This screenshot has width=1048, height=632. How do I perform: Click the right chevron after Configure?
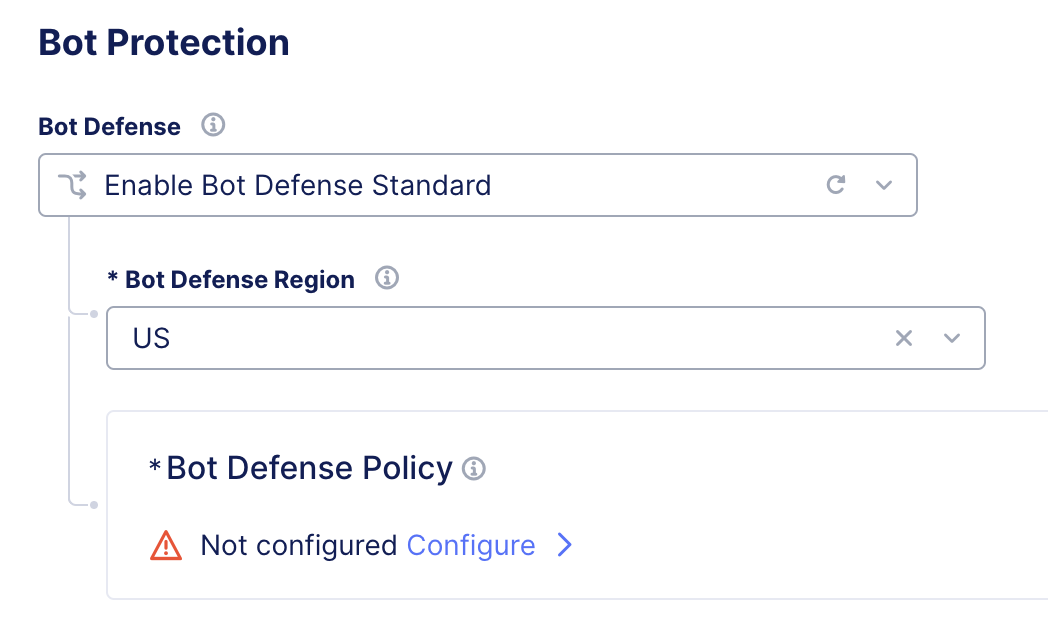coord(565,545)
